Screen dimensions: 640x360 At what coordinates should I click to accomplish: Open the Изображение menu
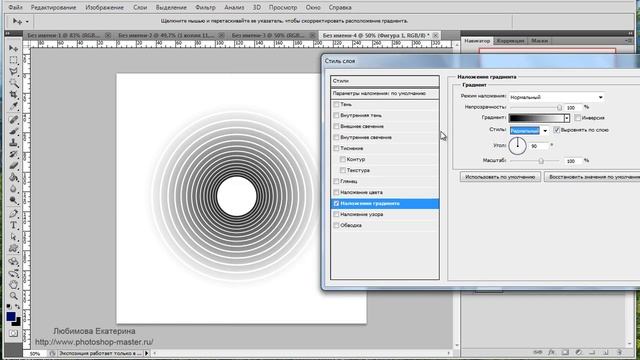tap(104, 7)
